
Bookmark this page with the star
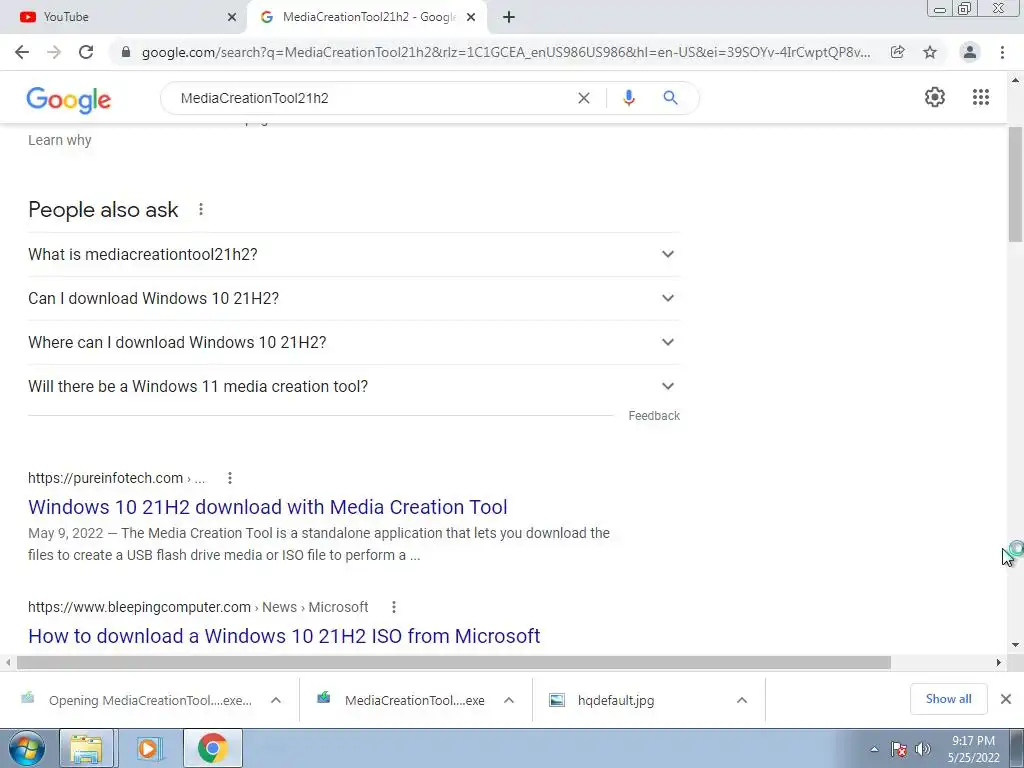pyautogui.click(x=930, y=52)
